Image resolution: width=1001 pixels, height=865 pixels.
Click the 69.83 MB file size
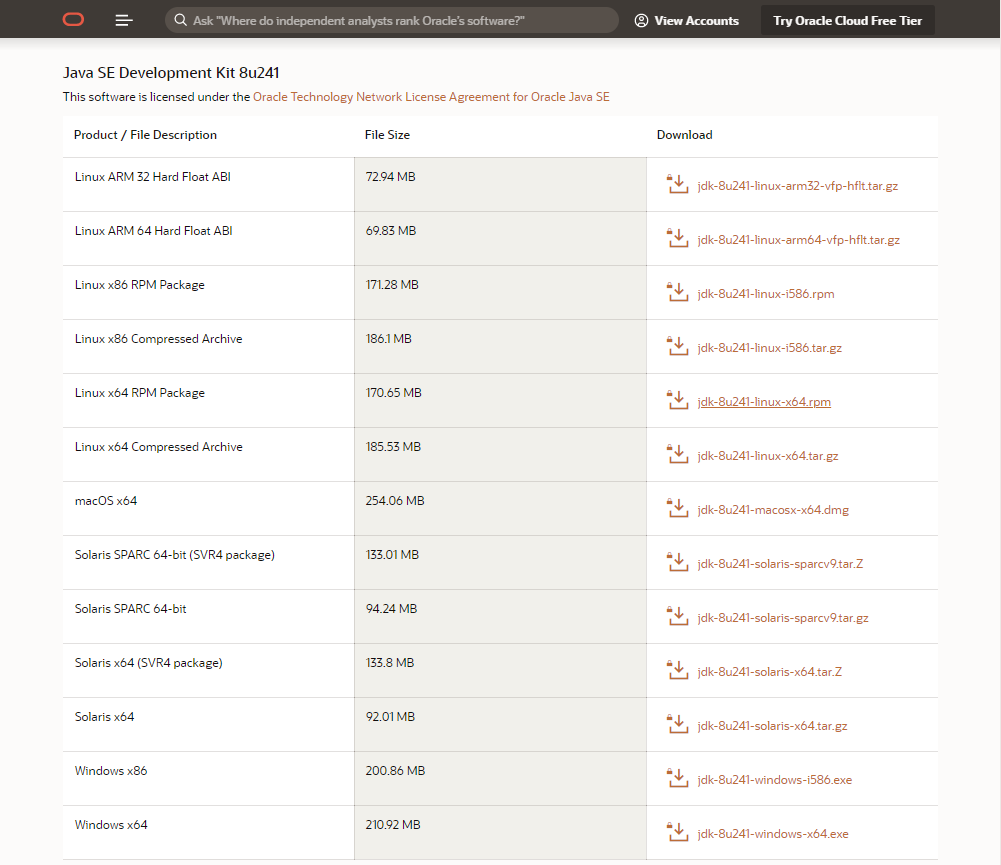(390, 231)
